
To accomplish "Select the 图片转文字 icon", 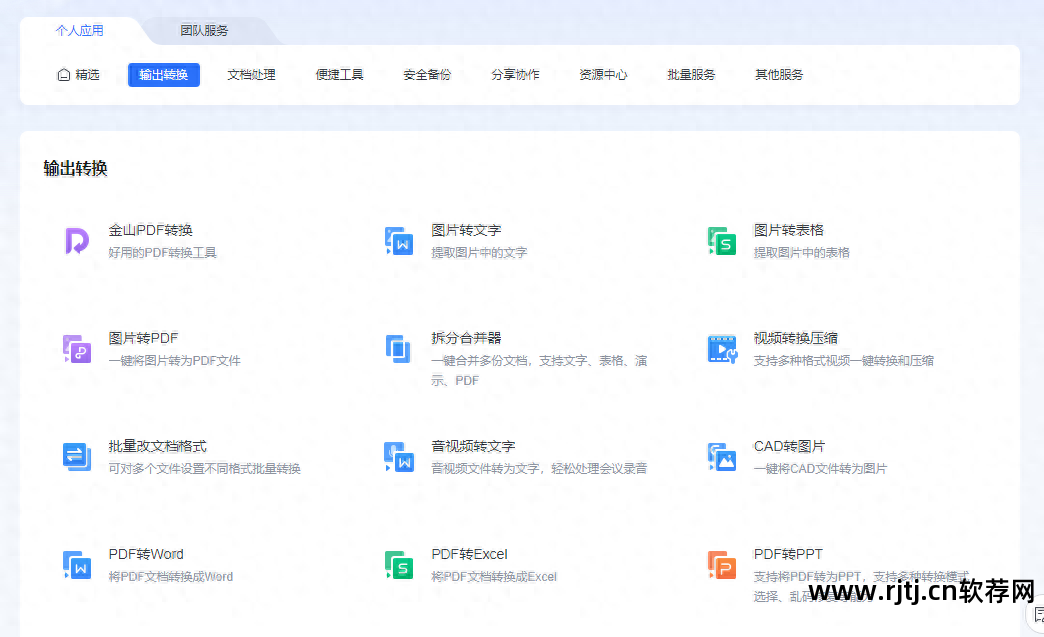I will [399, 240].
